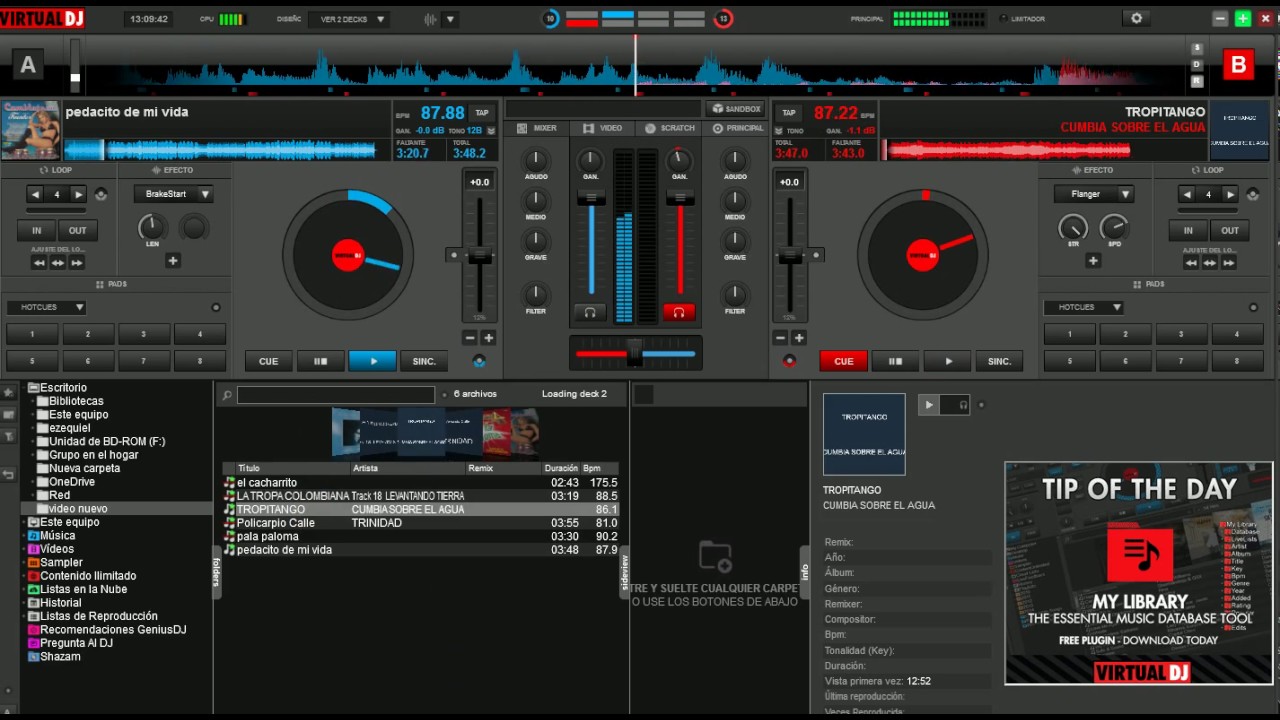
Task: Open the BrakeStart effect dropdown on deck A
Action: pos(173,194)
